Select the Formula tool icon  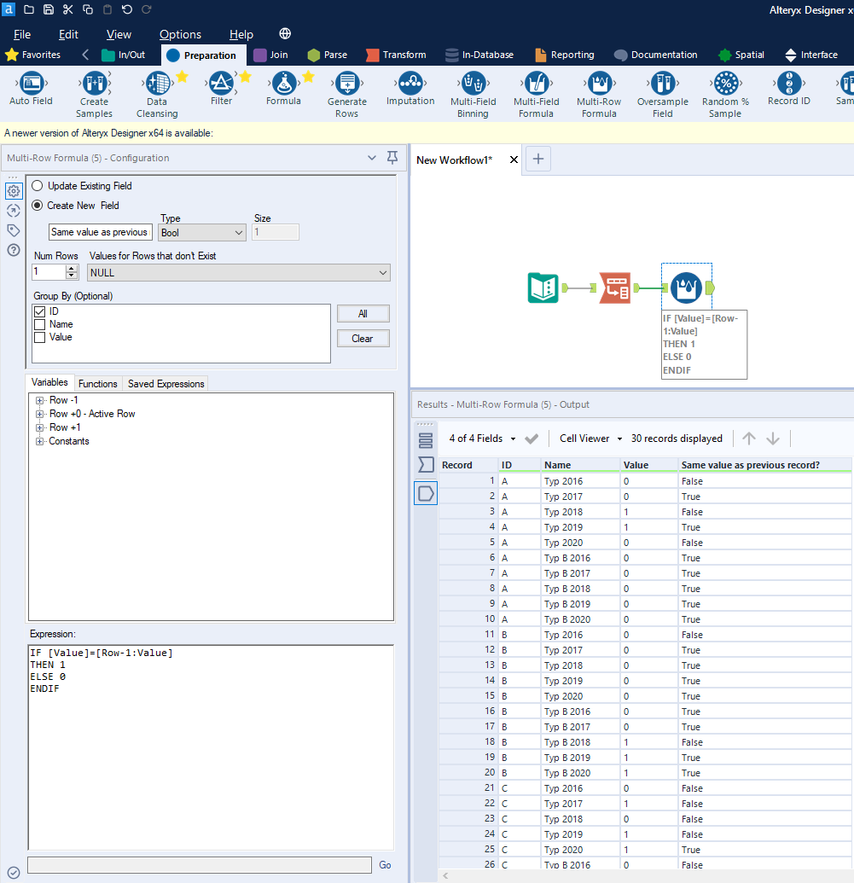coord(284,85)
